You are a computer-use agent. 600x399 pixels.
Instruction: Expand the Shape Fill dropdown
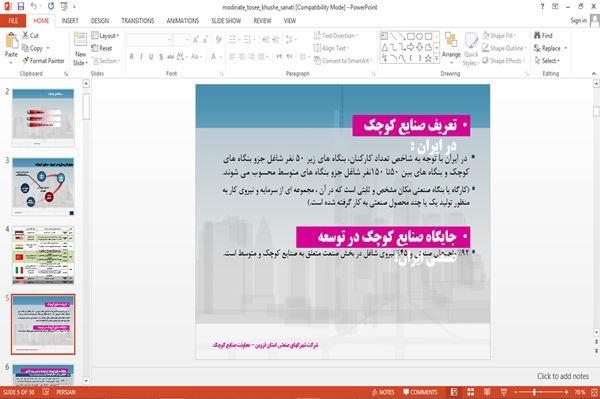point(499,36)
